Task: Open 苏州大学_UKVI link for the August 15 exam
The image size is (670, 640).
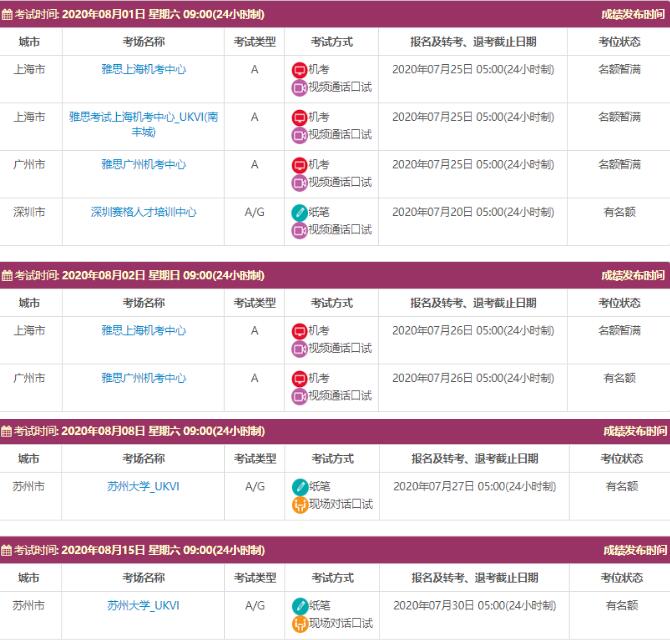Action: [143, 605]
